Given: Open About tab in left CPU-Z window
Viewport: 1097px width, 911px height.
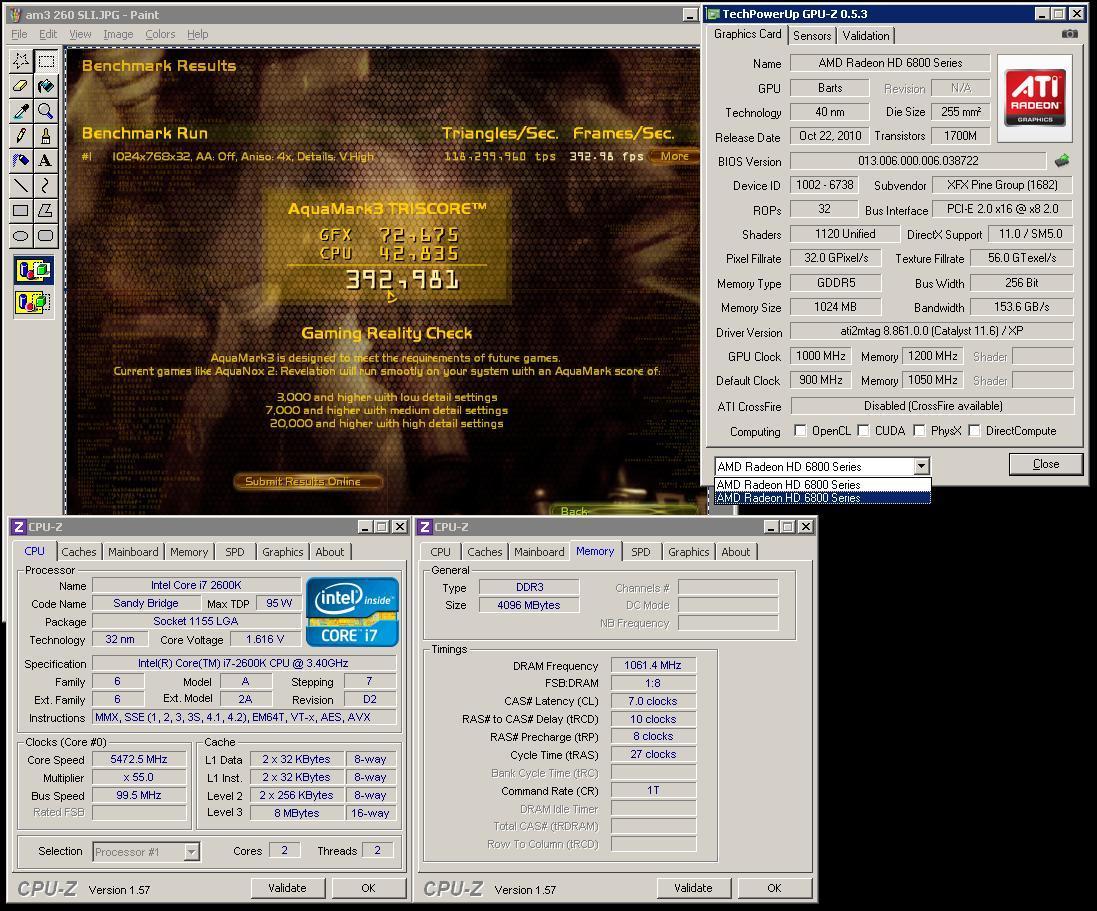Looking at the screenshot, I should tap(330, 552).
